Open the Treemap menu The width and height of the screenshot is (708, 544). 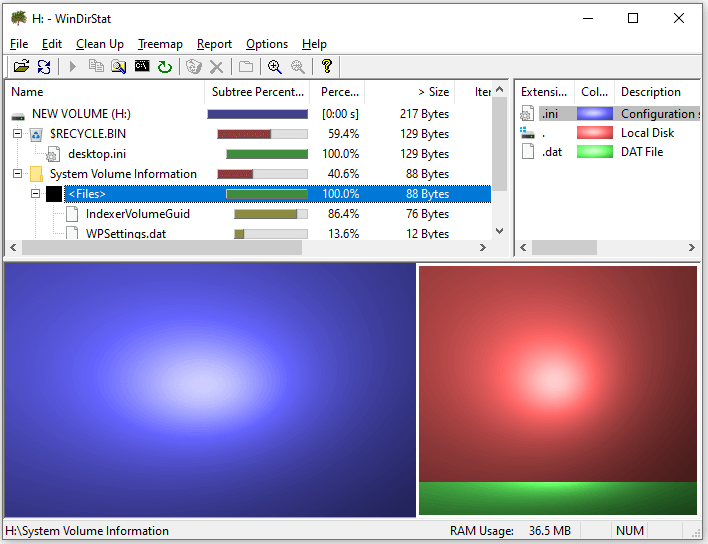pos(160,44)
